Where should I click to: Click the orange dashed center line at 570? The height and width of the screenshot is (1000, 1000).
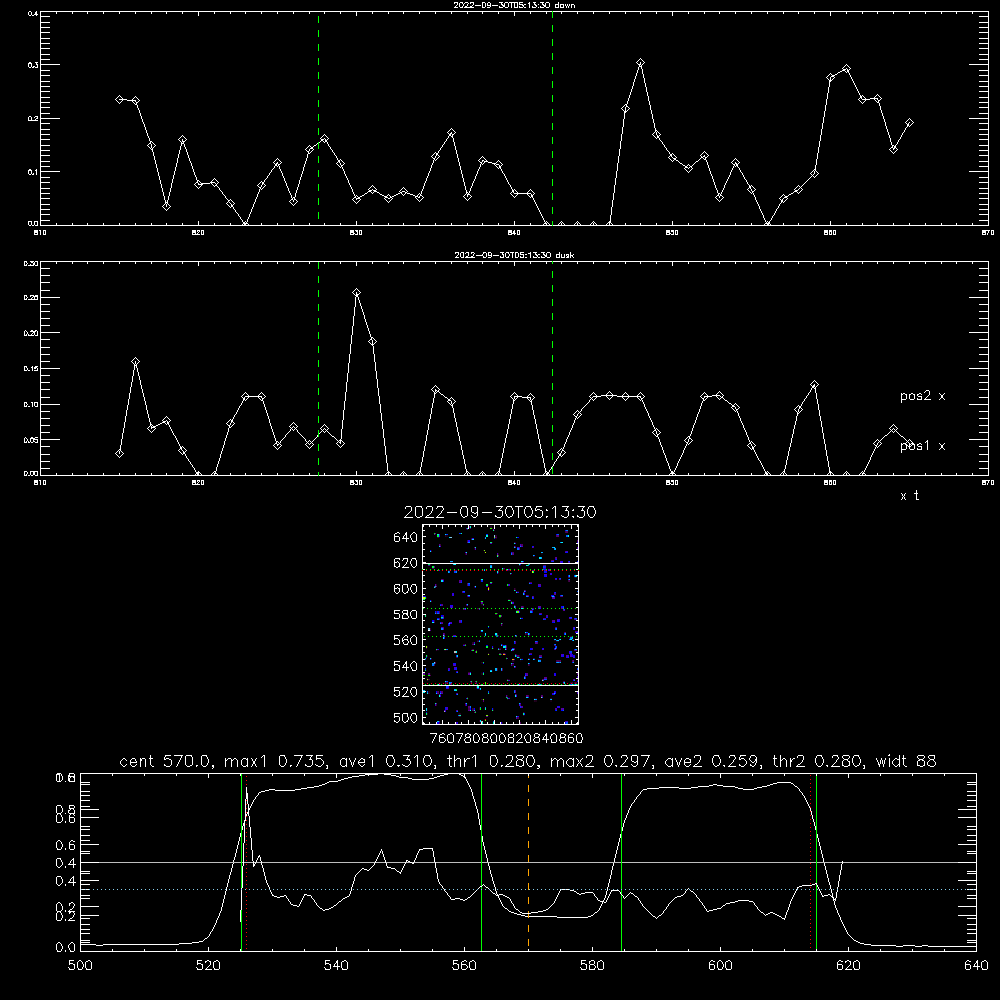(528, 861)
